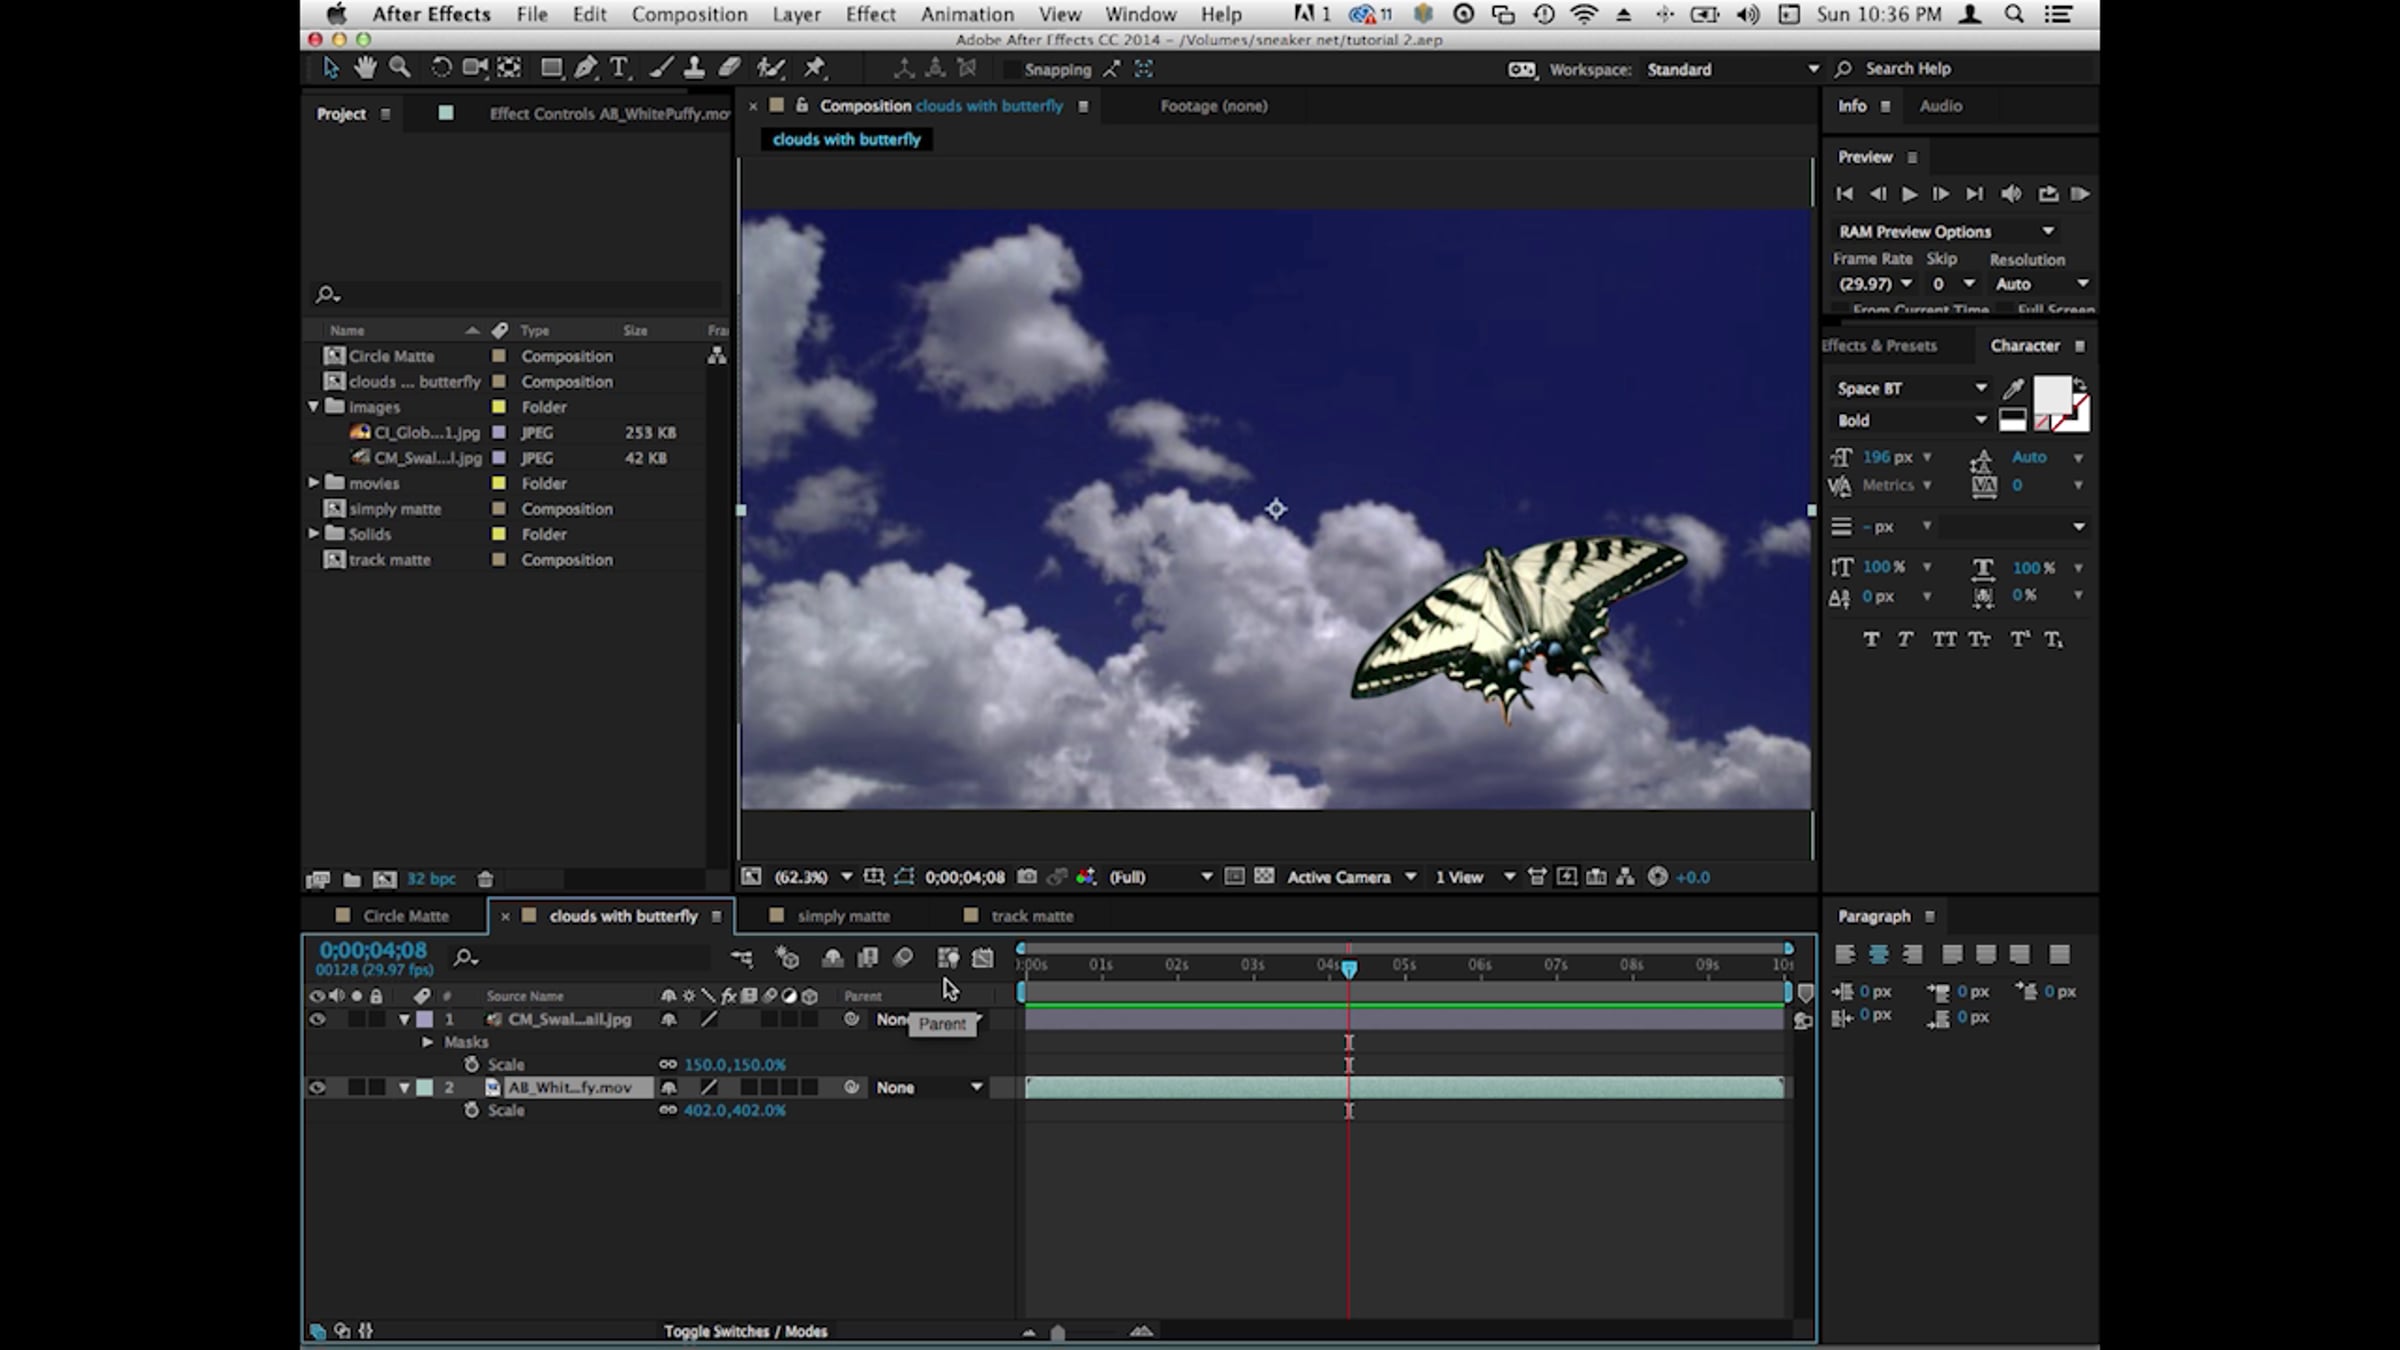Select the Rectangle shape tool
This screenshot has height=1350, width=2400.
point(550,68)
